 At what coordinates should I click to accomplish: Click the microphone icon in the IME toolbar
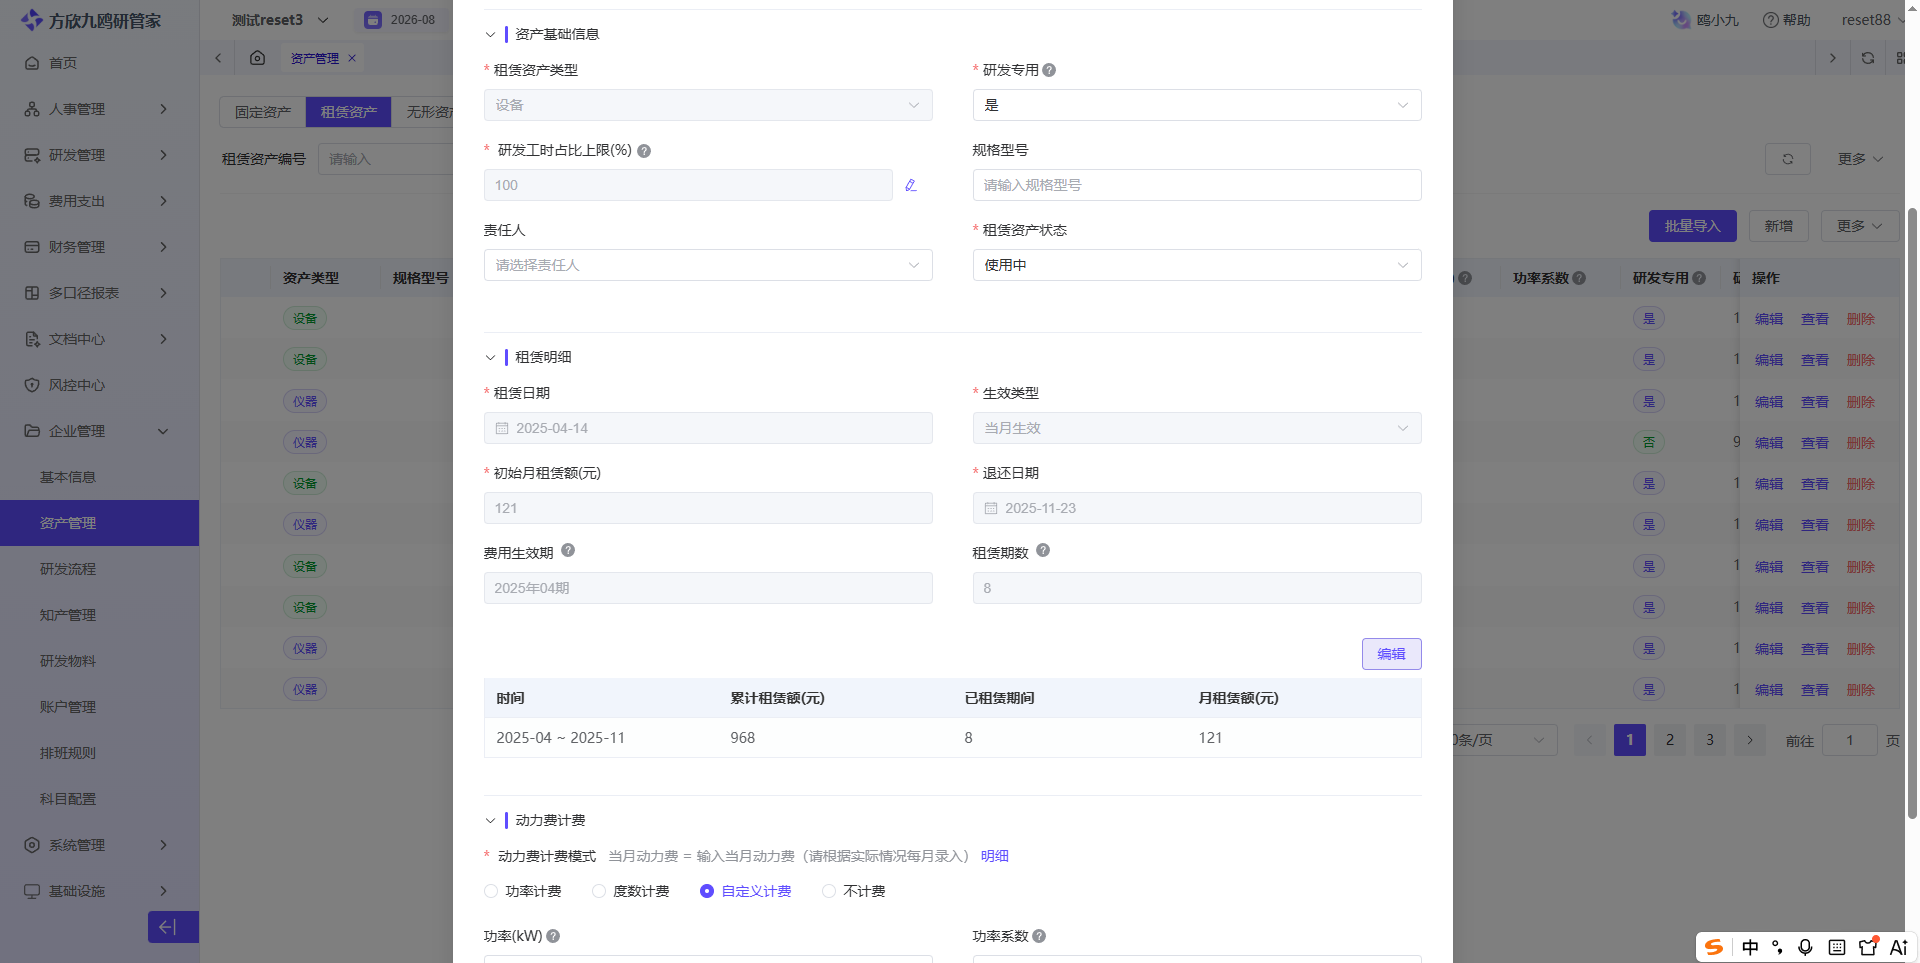[1805, 947]
